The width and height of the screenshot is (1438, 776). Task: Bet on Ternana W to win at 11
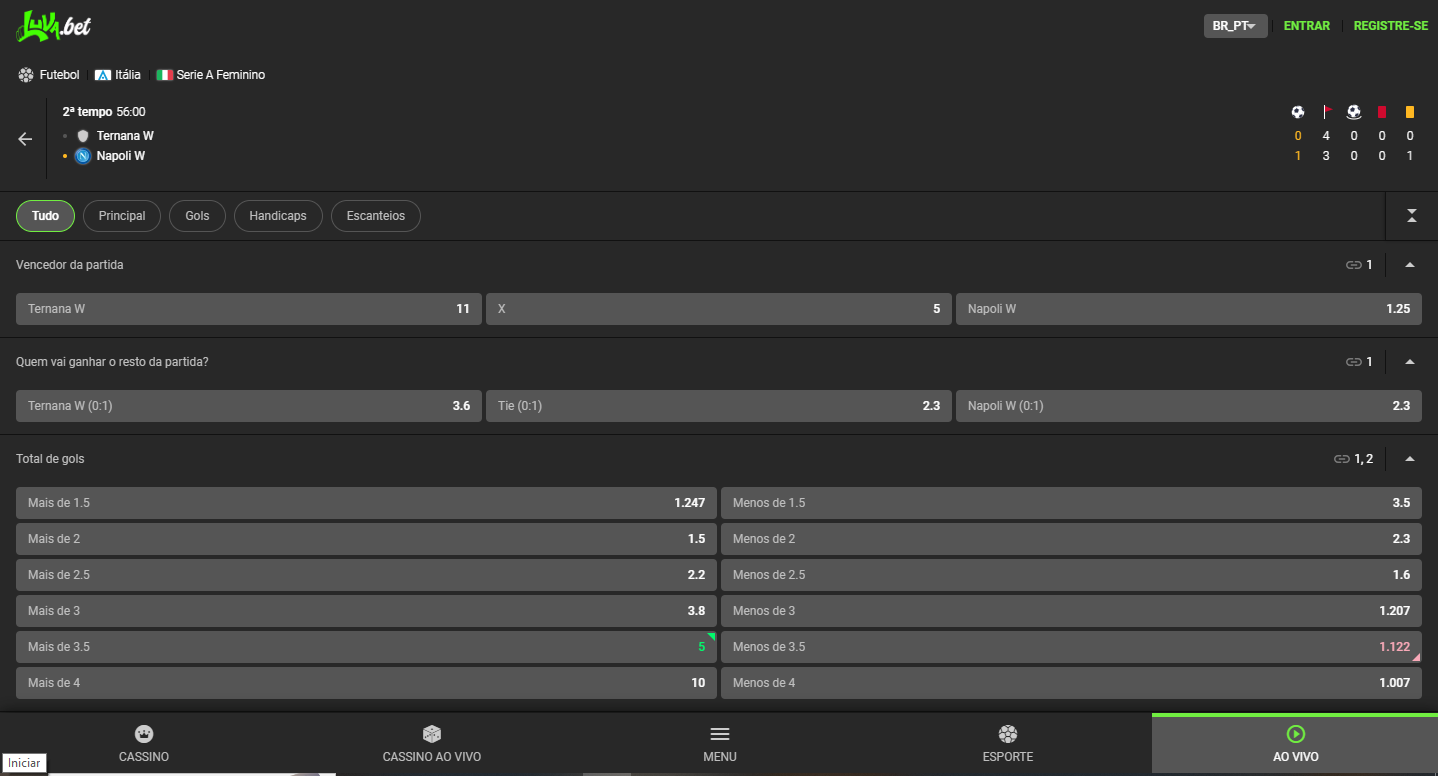point(249,309)
